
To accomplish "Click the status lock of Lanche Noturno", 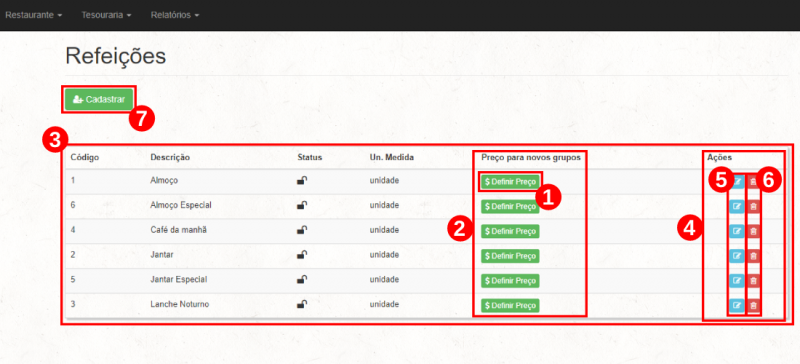I will 302,304.
